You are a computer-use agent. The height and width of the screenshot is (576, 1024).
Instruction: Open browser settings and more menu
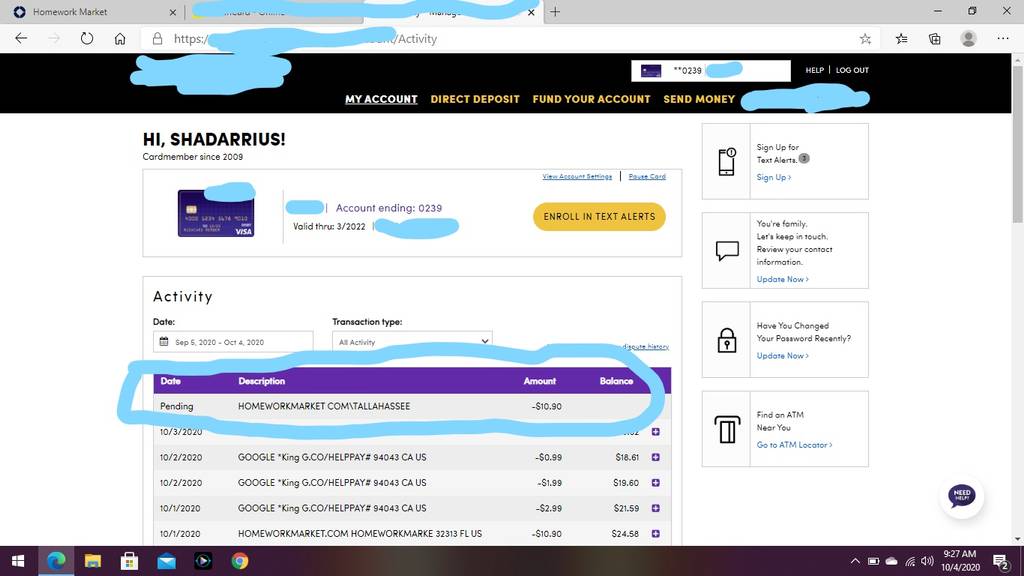[1003, 39]
